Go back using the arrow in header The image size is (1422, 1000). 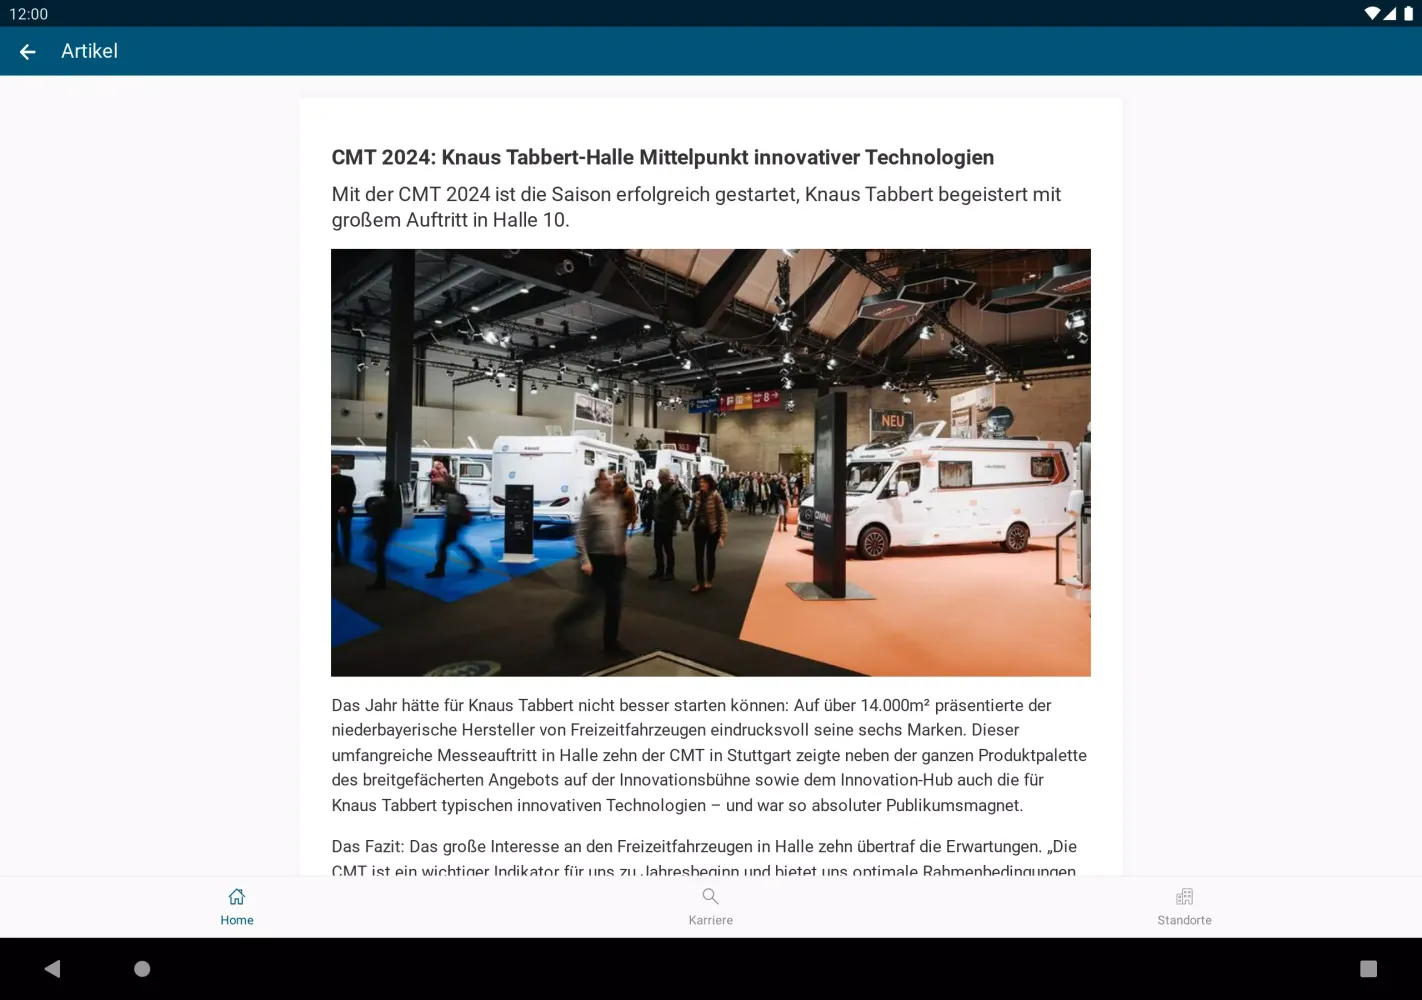coord(28,51)
